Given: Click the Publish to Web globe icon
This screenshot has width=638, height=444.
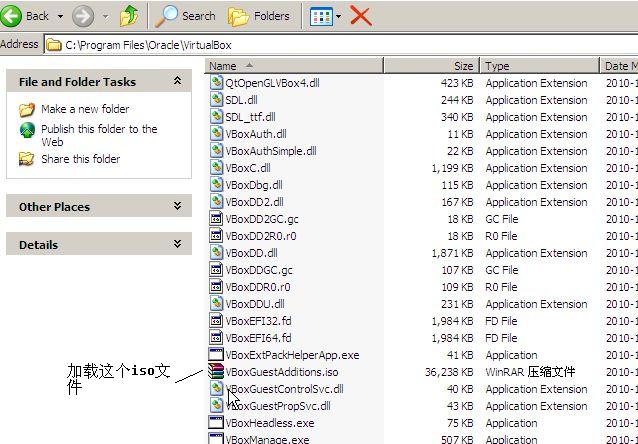Looking at the screenshot, I should click(x=27, y=130).
